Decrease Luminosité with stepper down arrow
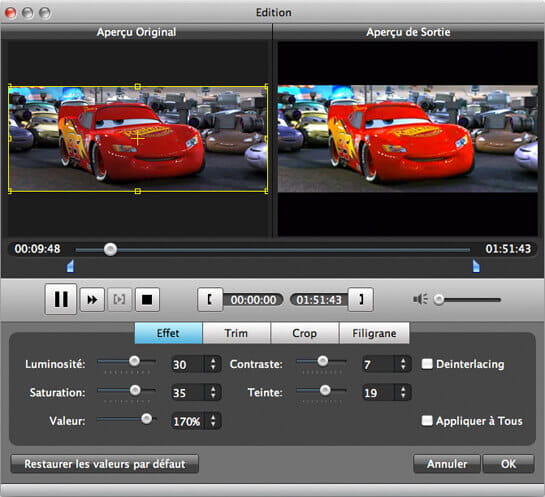545x497 pixels. coord(213,368)
